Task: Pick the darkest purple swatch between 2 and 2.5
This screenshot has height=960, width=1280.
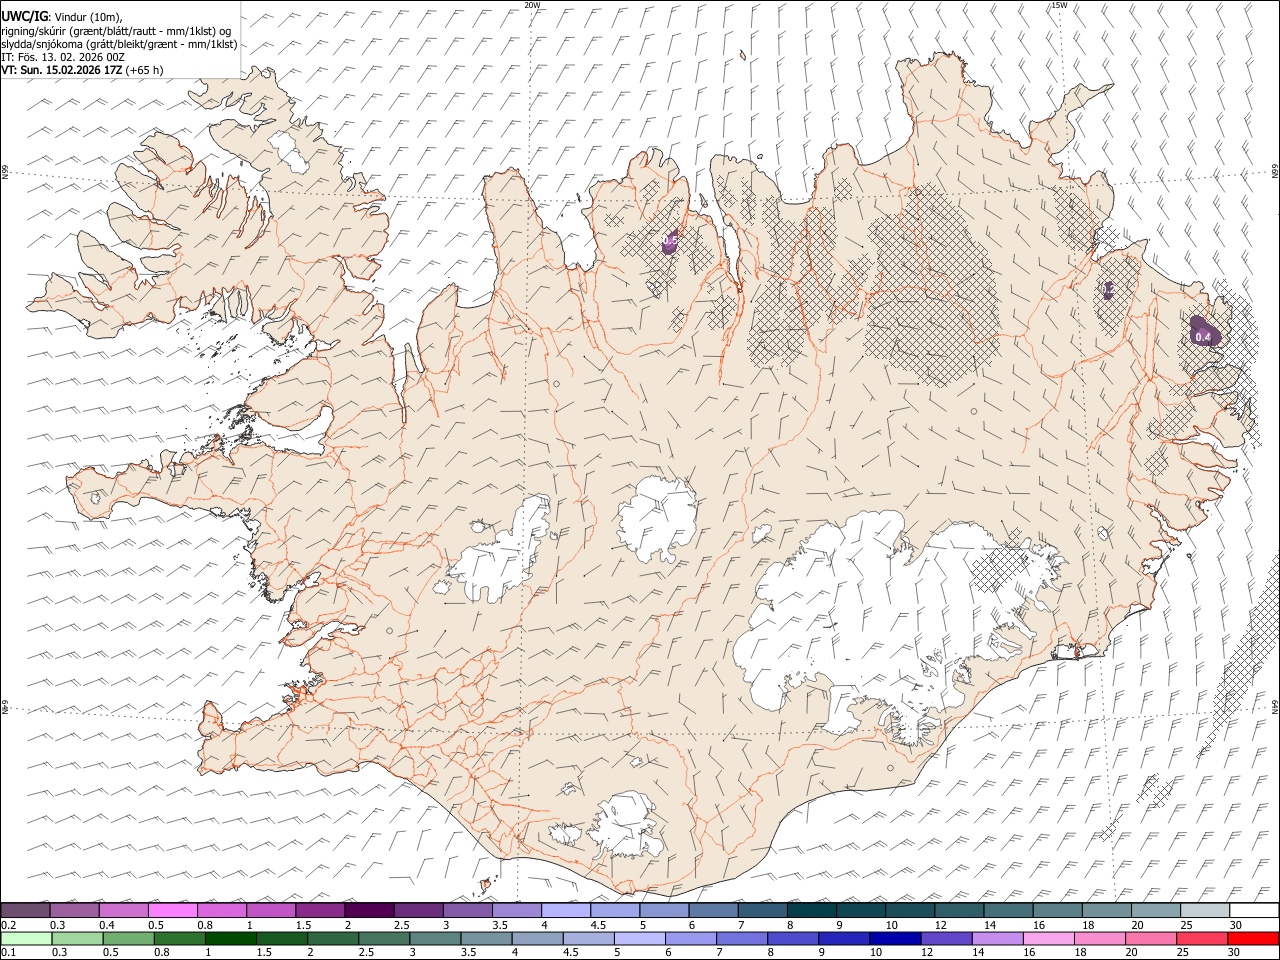Action: [x=369, y=910]
